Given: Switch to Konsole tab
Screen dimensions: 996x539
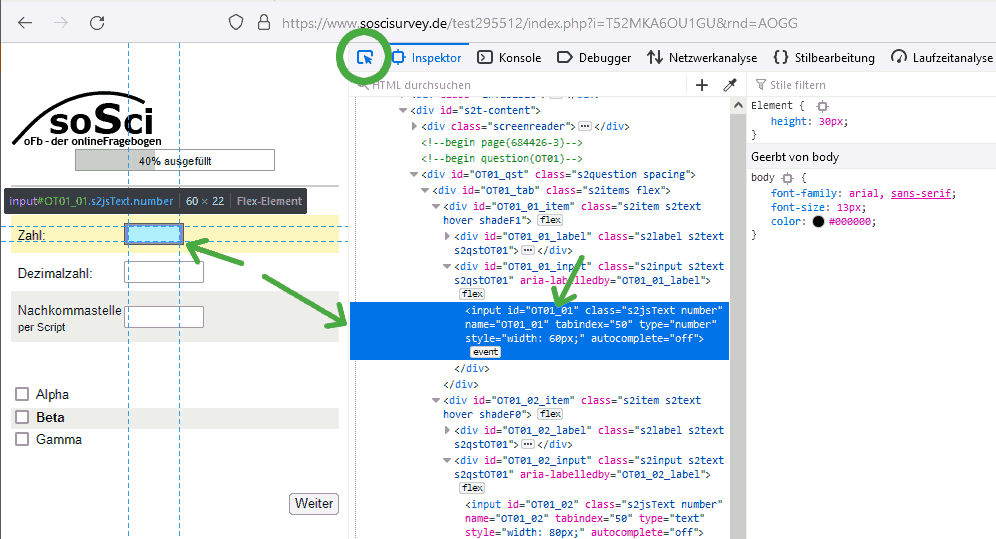Looking at the screenshot, I should click(x=509, y=58).
